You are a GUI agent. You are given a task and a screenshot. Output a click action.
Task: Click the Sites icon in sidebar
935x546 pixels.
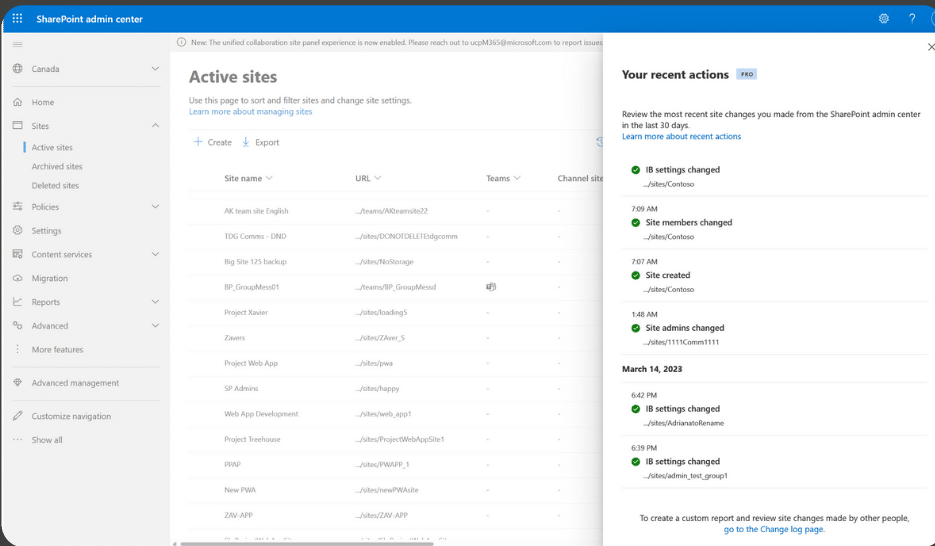click(x=17, y=125)
